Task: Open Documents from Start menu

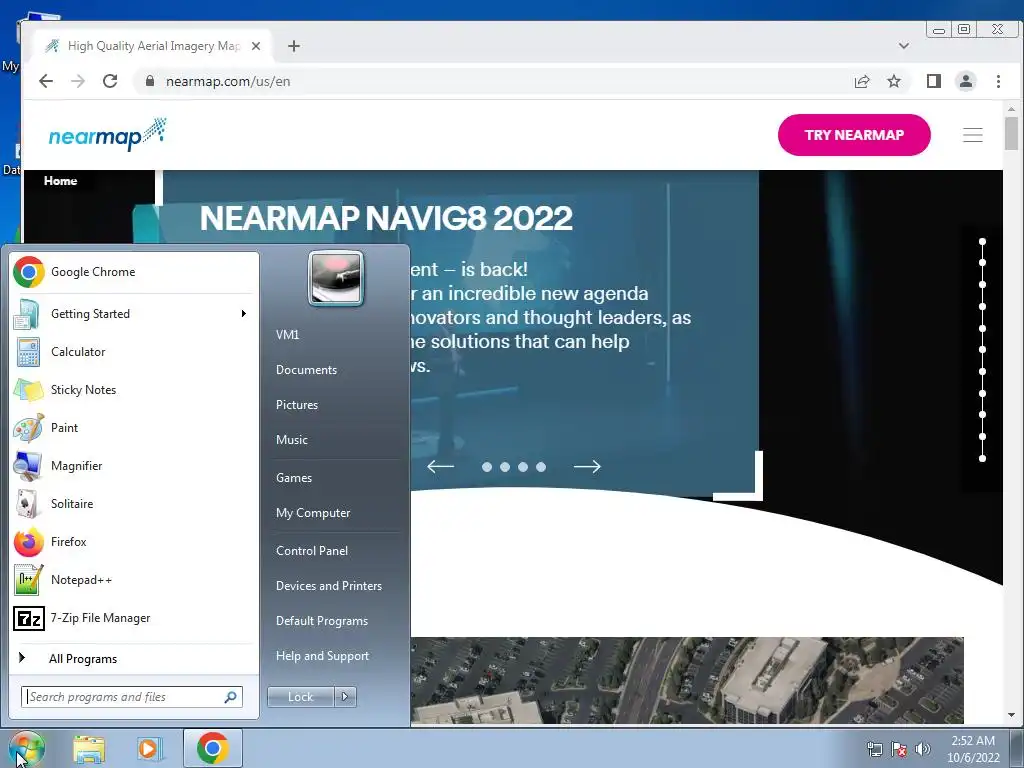Action: [x=306, y=370]
